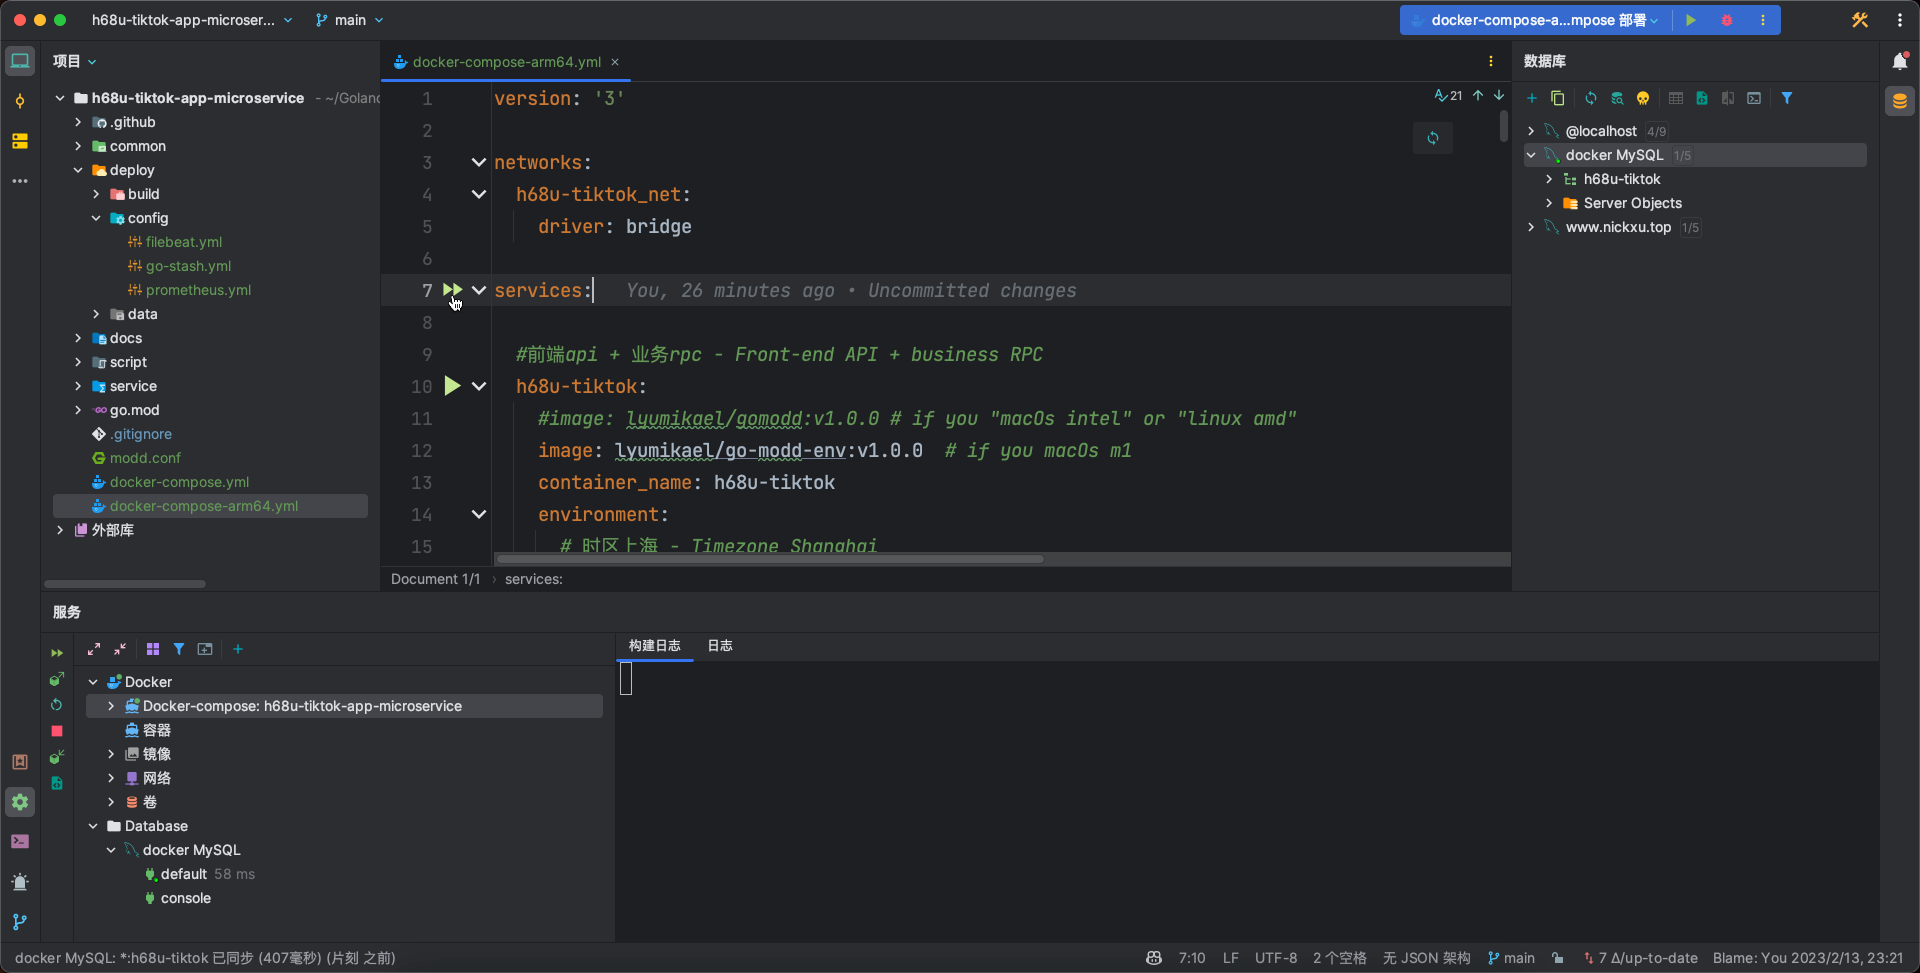Toggle the Database tool window sidebar icon
1920x973 pixels.
(1900, 101)
